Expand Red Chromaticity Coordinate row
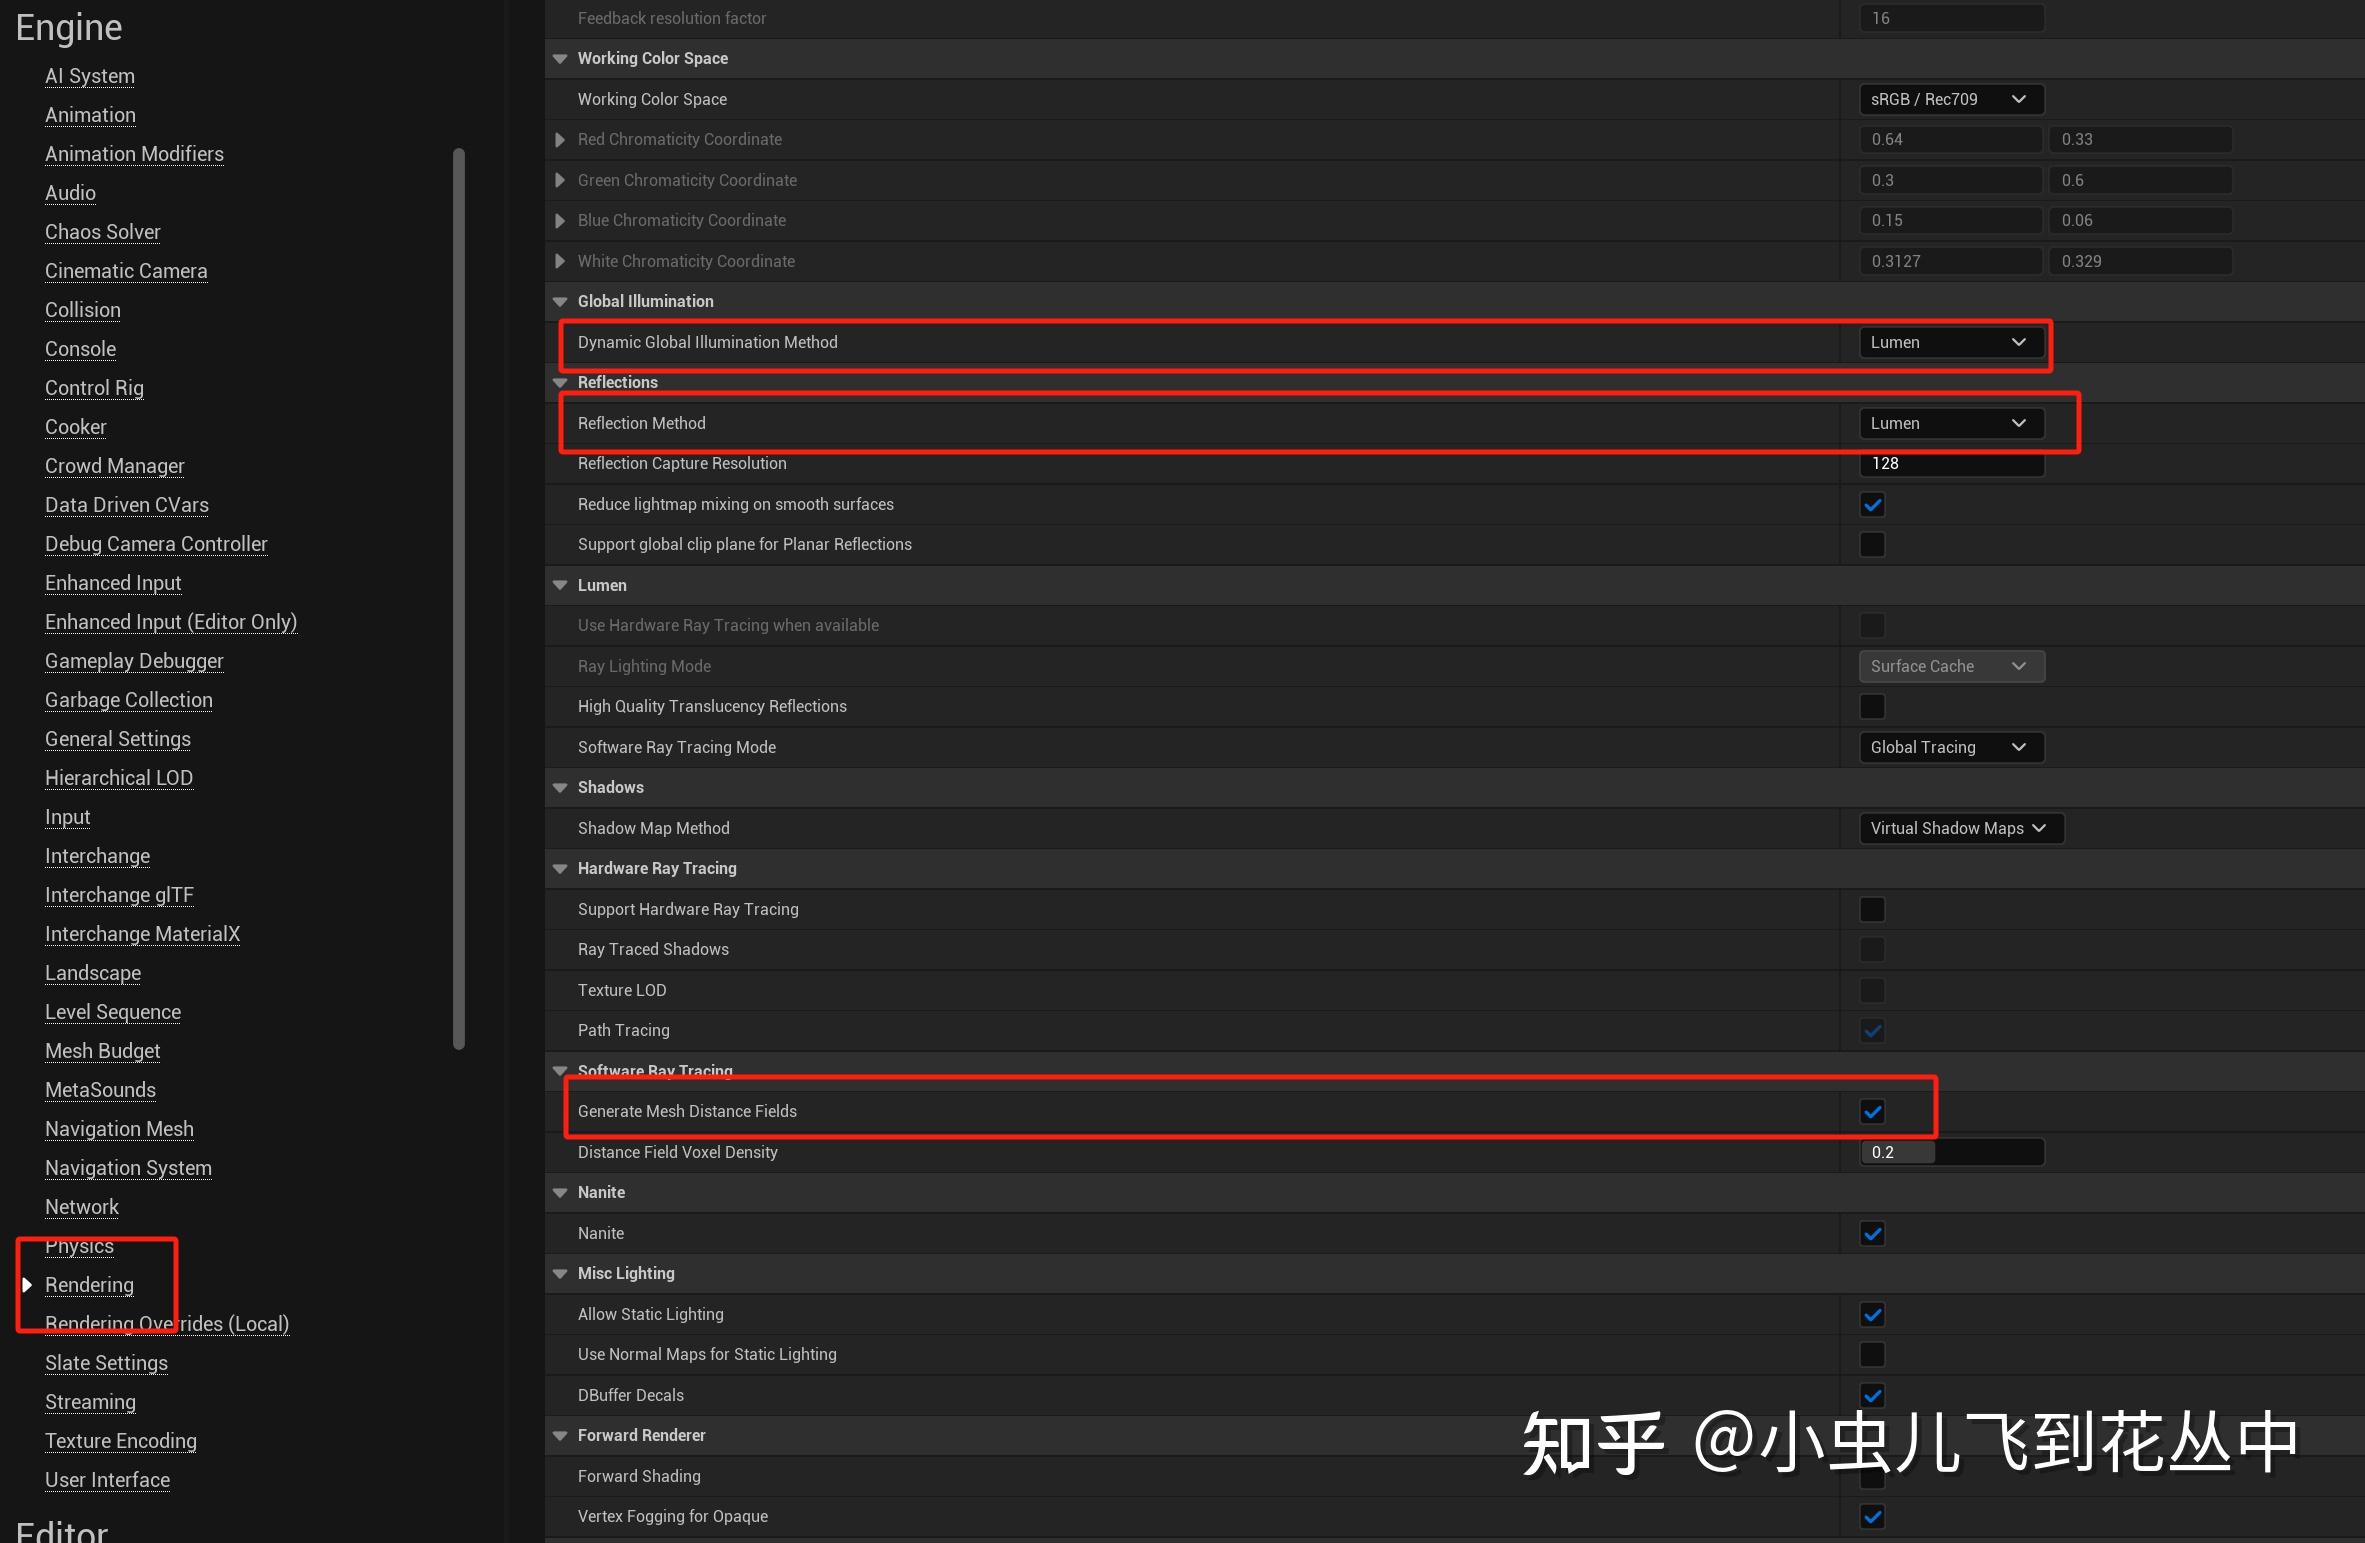2365x1543 pixels. pyautogui.click(x=560, y=140)
